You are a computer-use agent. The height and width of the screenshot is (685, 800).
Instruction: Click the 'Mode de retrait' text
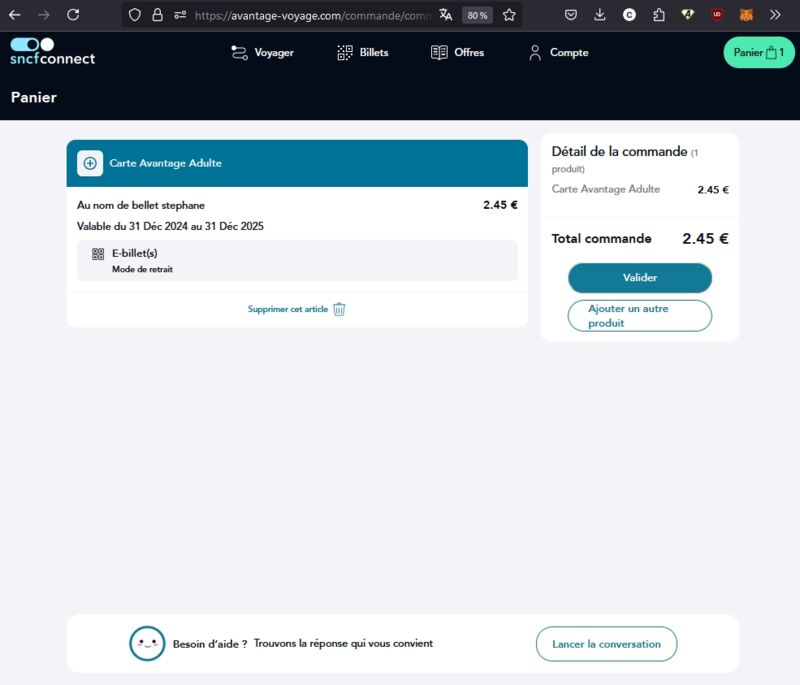click(x=142, y=269)
